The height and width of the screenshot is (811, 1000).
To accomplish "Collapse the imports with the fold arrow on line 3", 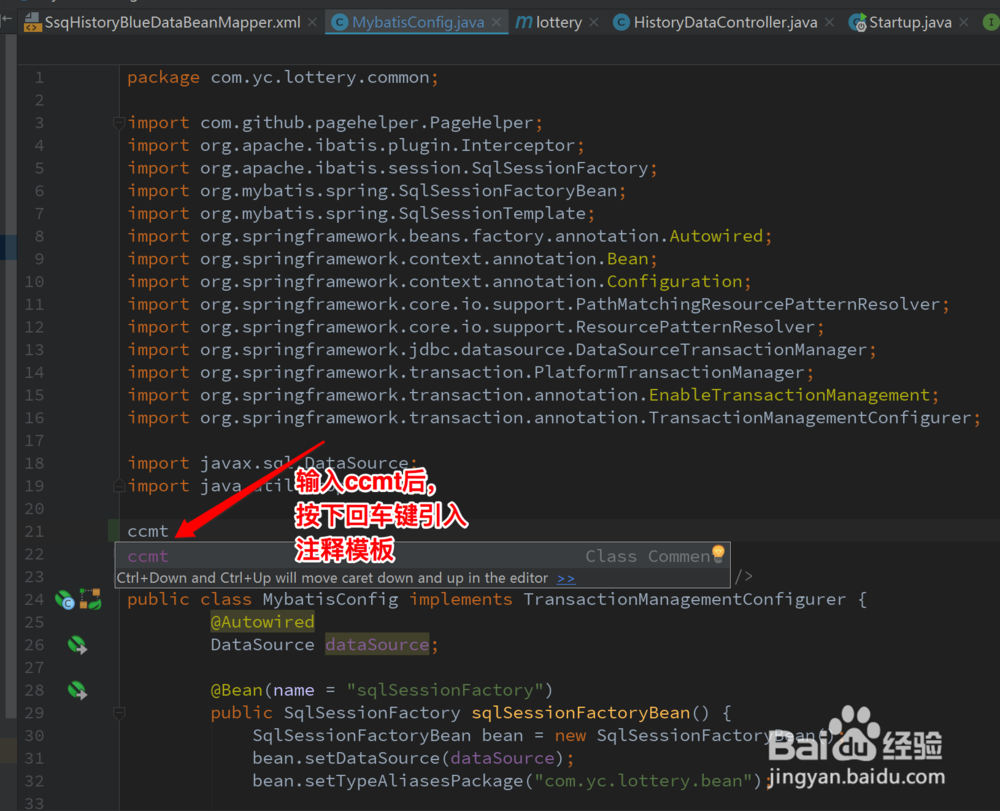I will (118, 121).
